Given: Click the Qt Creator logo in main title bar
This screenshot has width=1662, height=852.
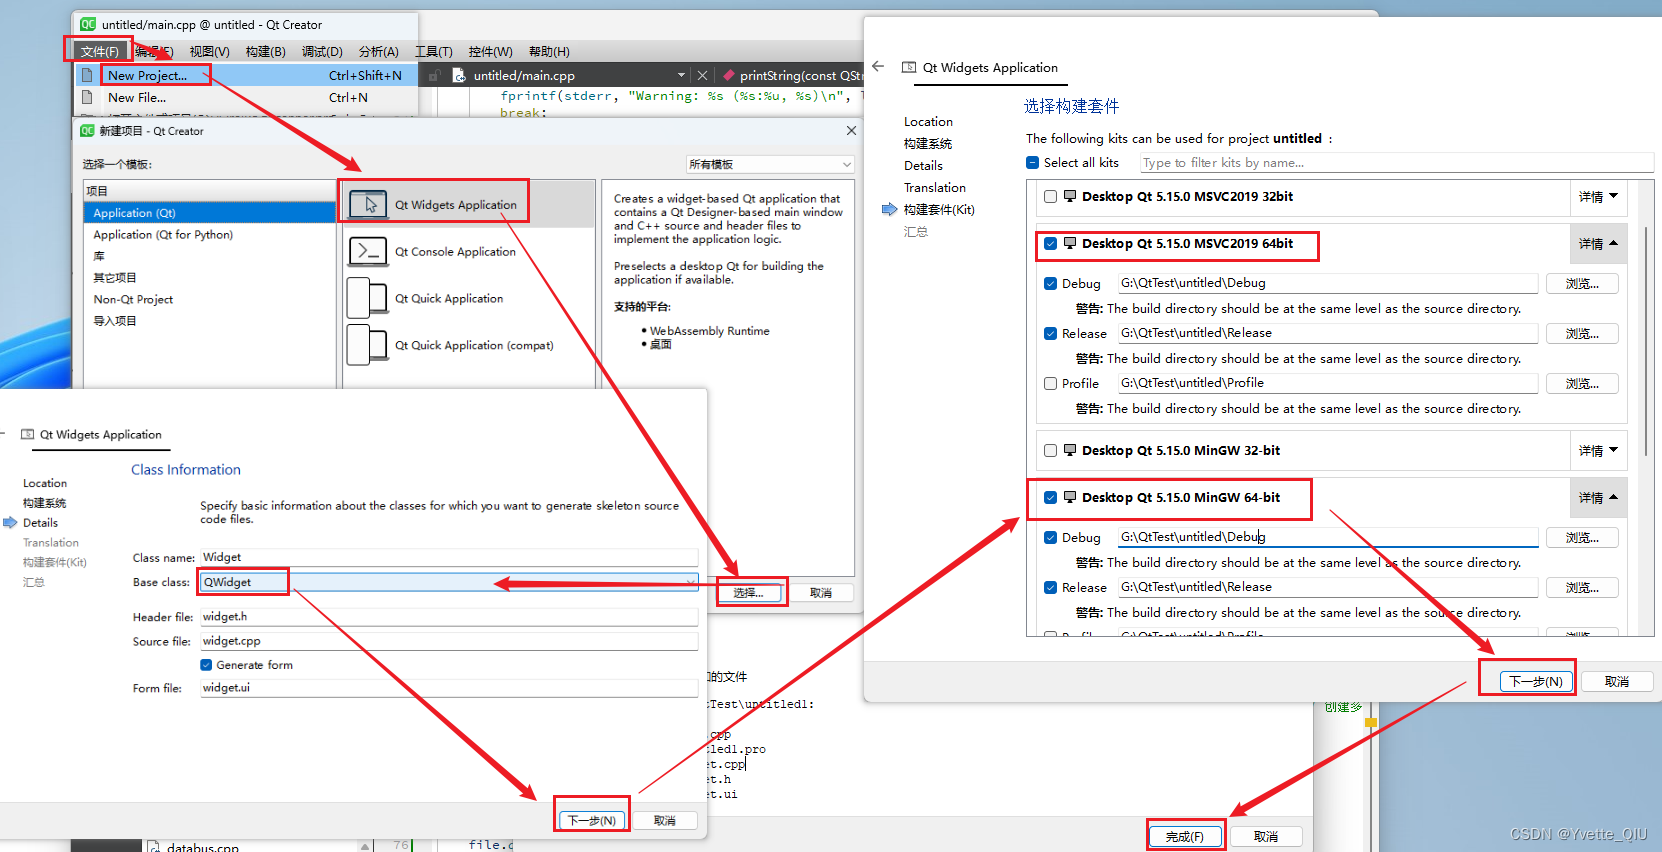Looking at the screenshot, I should click(88, 24).
